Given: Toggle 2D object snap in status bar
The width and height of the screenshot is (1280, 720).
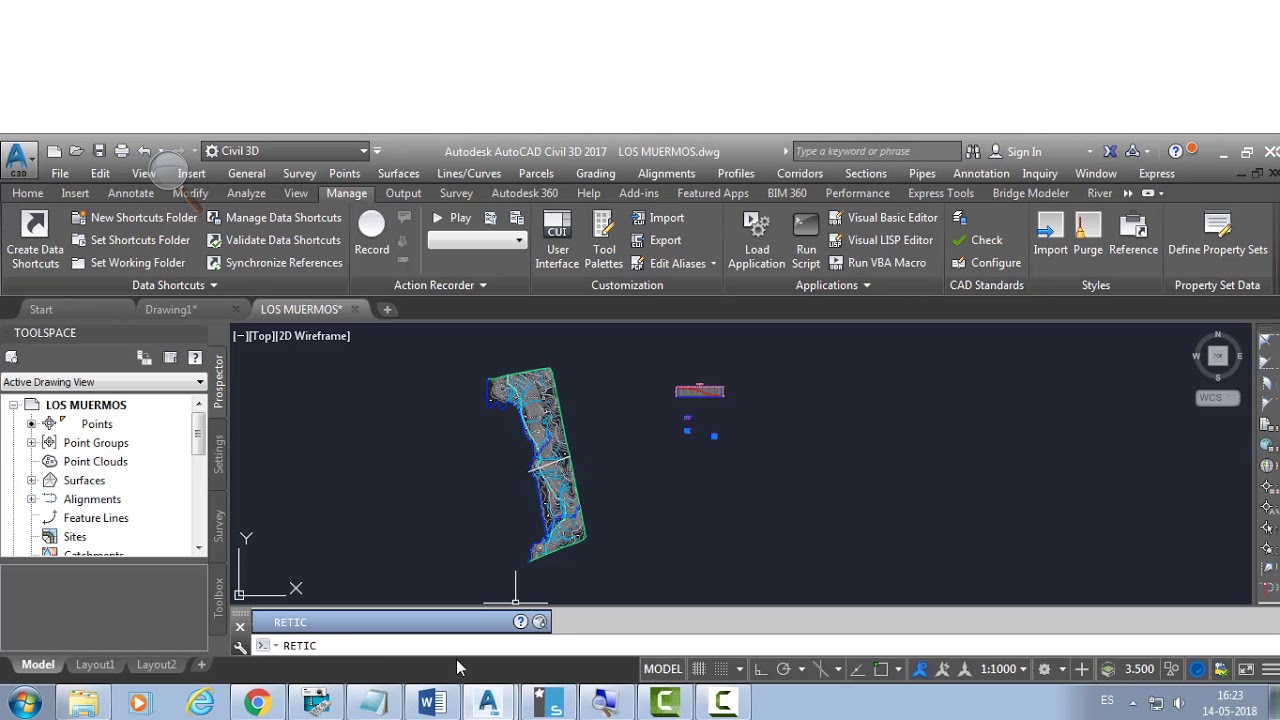Looking at the screenshot, I should (880, 669).
